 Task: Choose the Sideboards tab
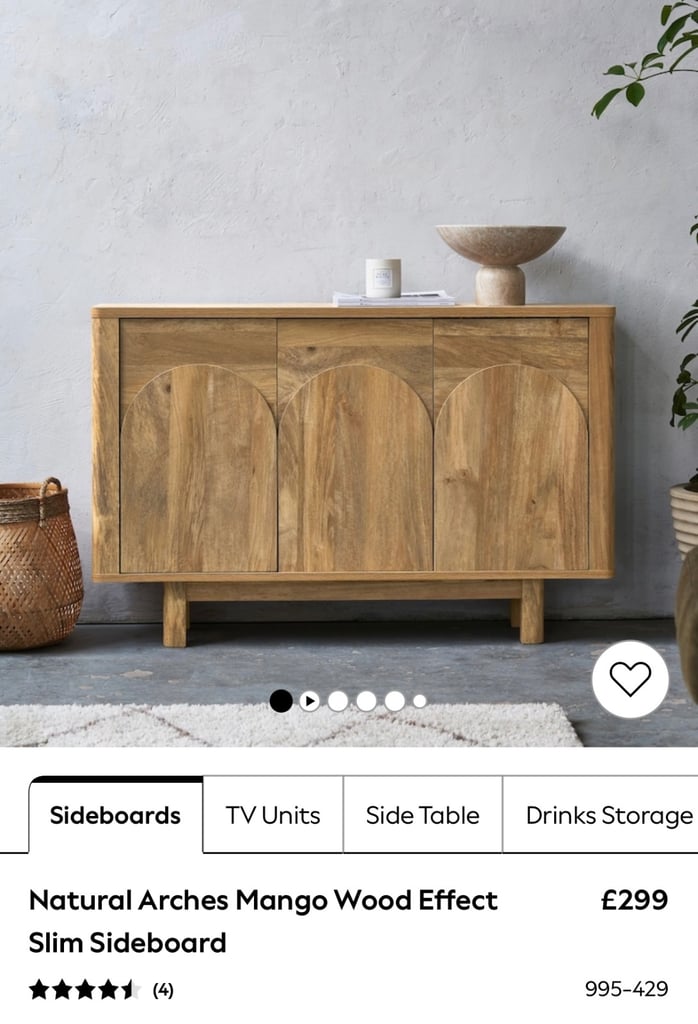(x=116, y=815)
